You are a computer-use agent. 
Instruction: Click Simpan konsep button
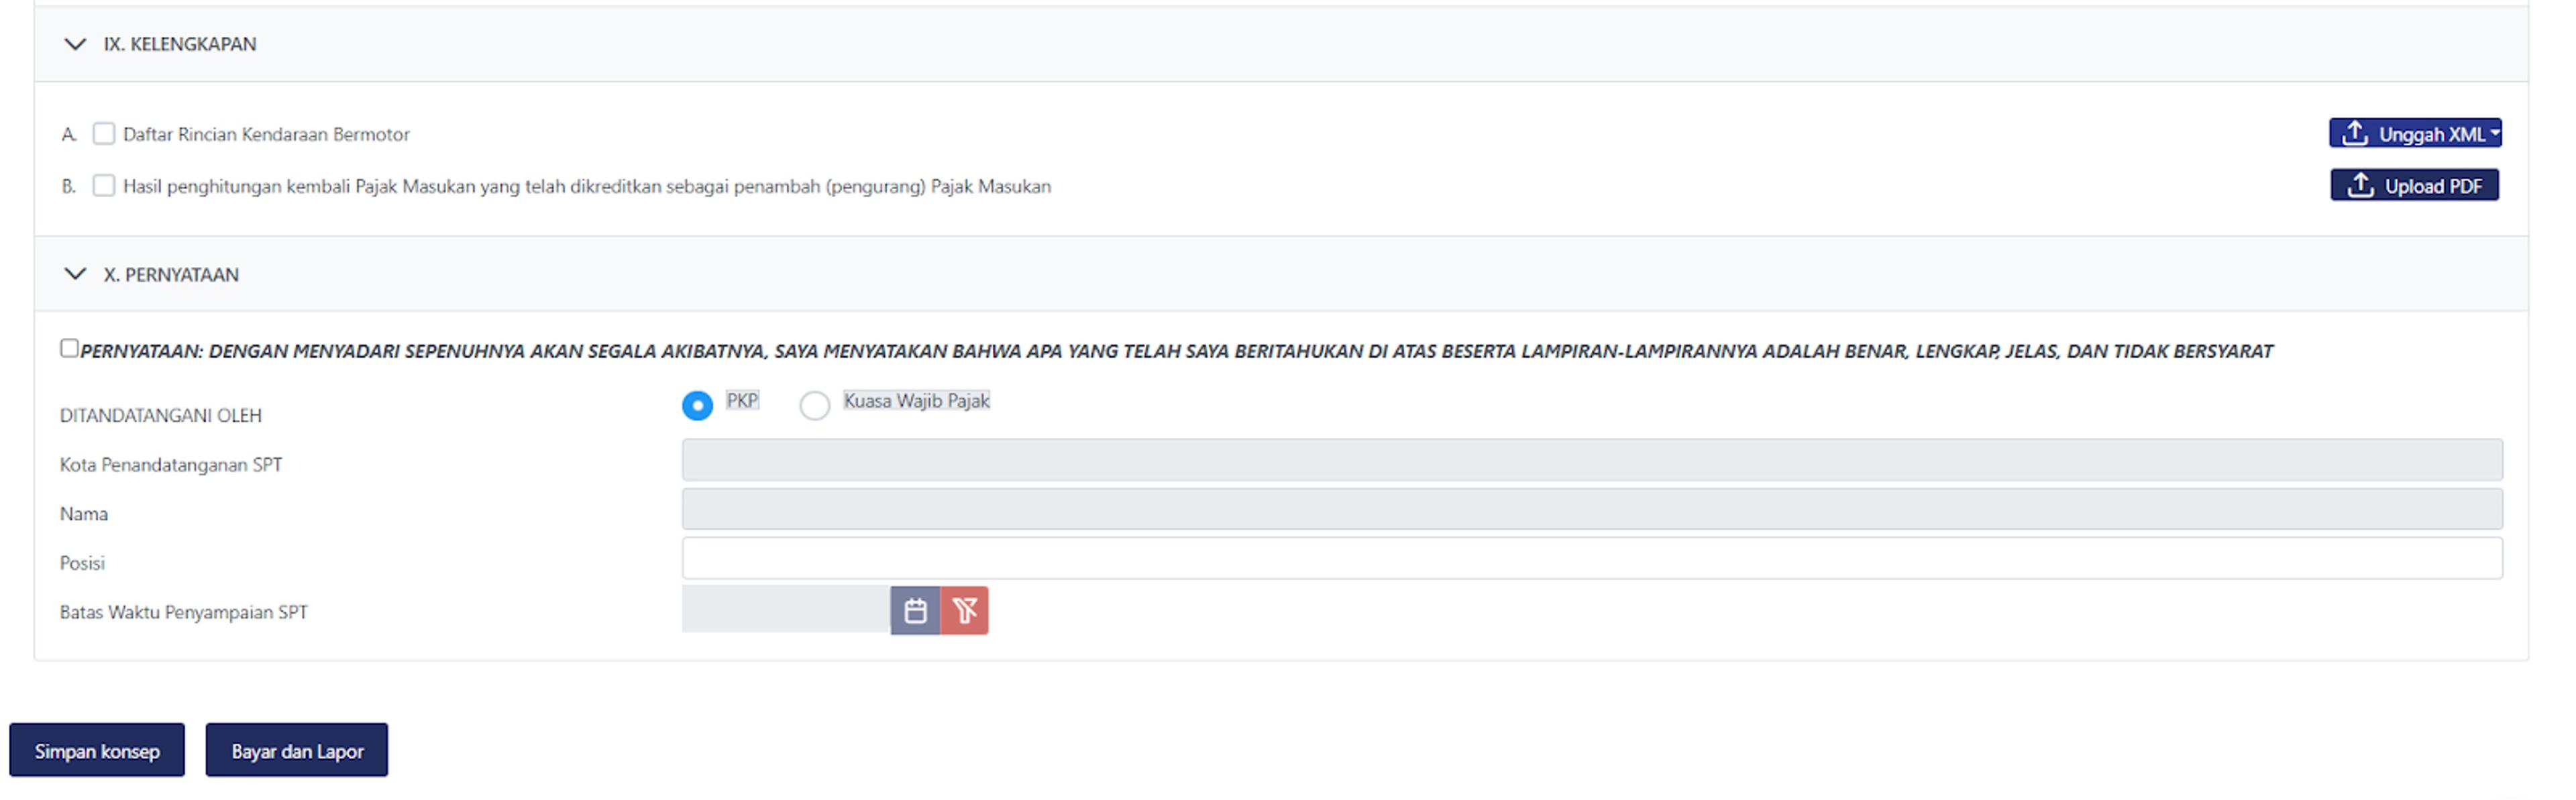(x=97, y=750)
